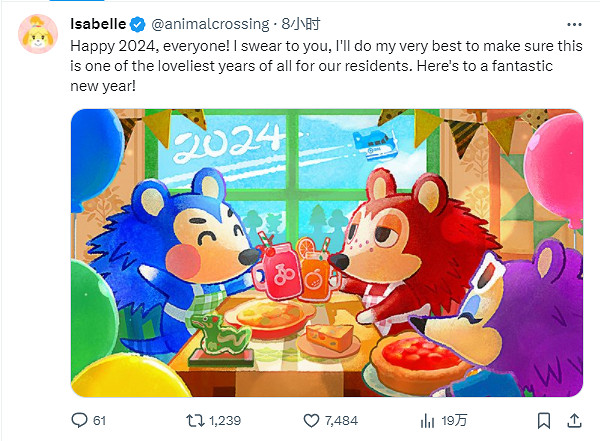The height and width of the screenshot is (441, 600).
Task: Bookmark this tweet
Action: [x=539, y=419]
